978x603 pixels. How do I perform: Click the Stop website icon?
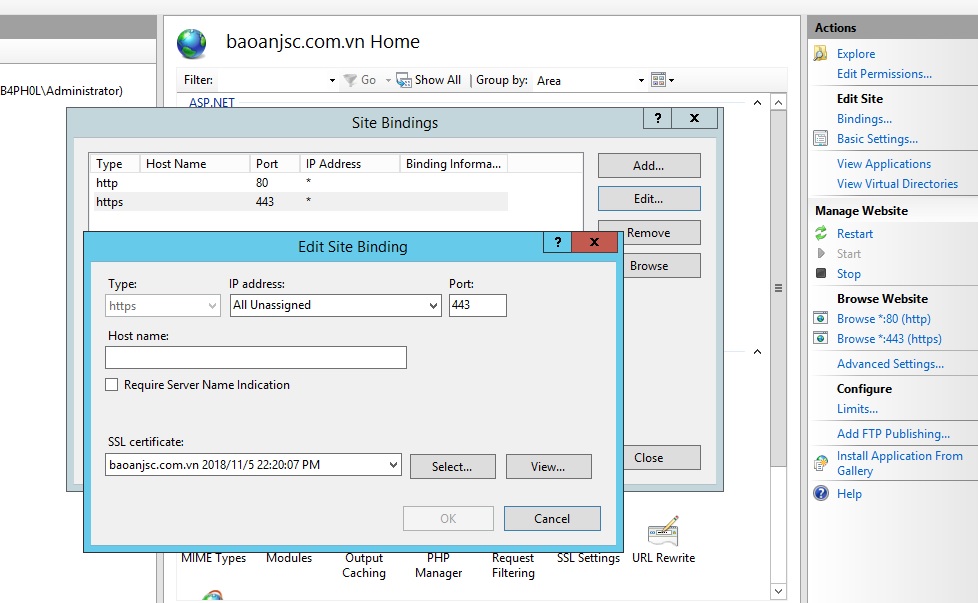821,274
